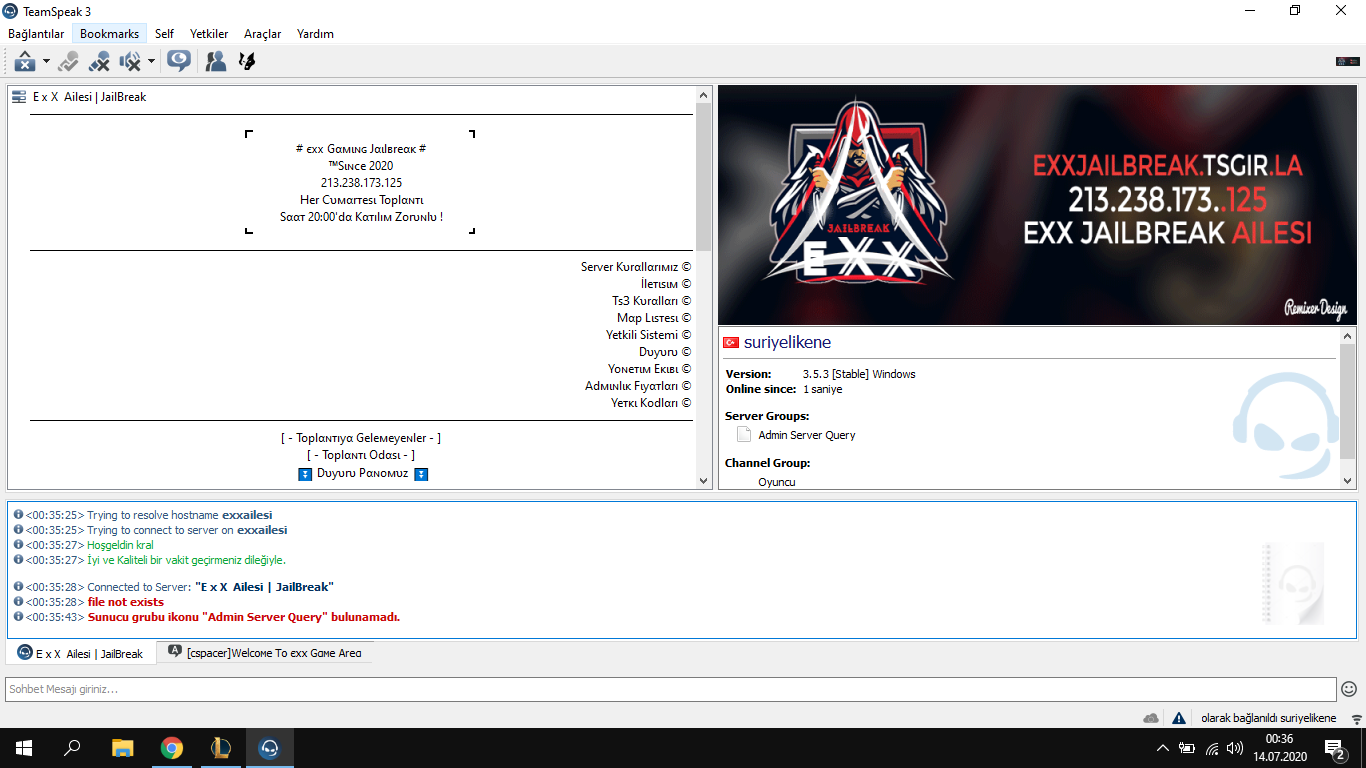Open the Araçlar menu
This screenshot has width=1366, height=768.
(x=263, y=34)
